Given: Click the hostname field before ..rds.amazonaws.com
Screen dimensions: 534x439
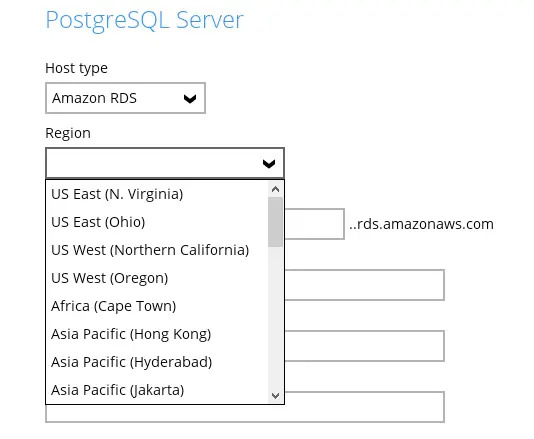Looking at the screenshot, I should (x=314, y=224).
